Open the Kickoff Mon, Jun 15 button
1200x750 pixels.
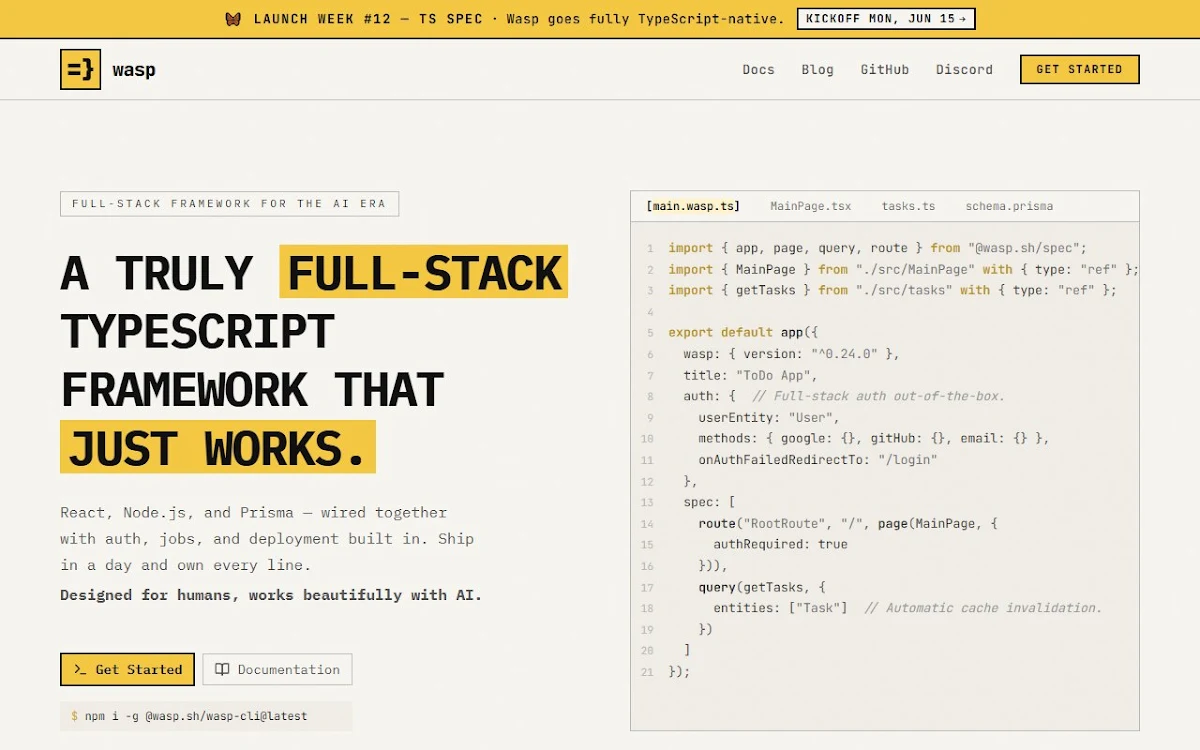pos(886,19)
